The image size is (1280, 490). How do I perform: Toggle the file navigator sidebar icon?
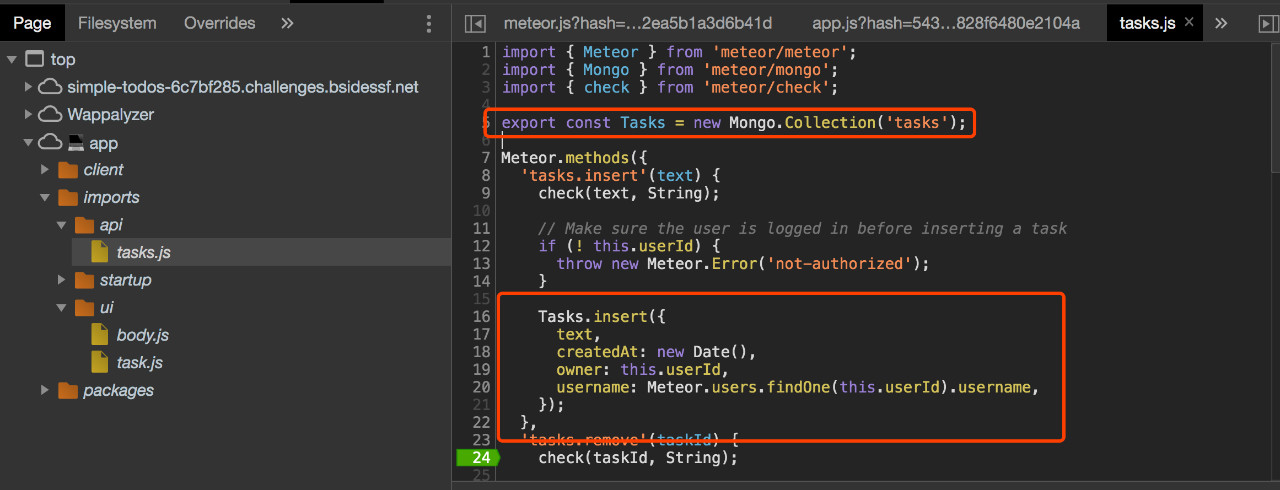point(476,23)
